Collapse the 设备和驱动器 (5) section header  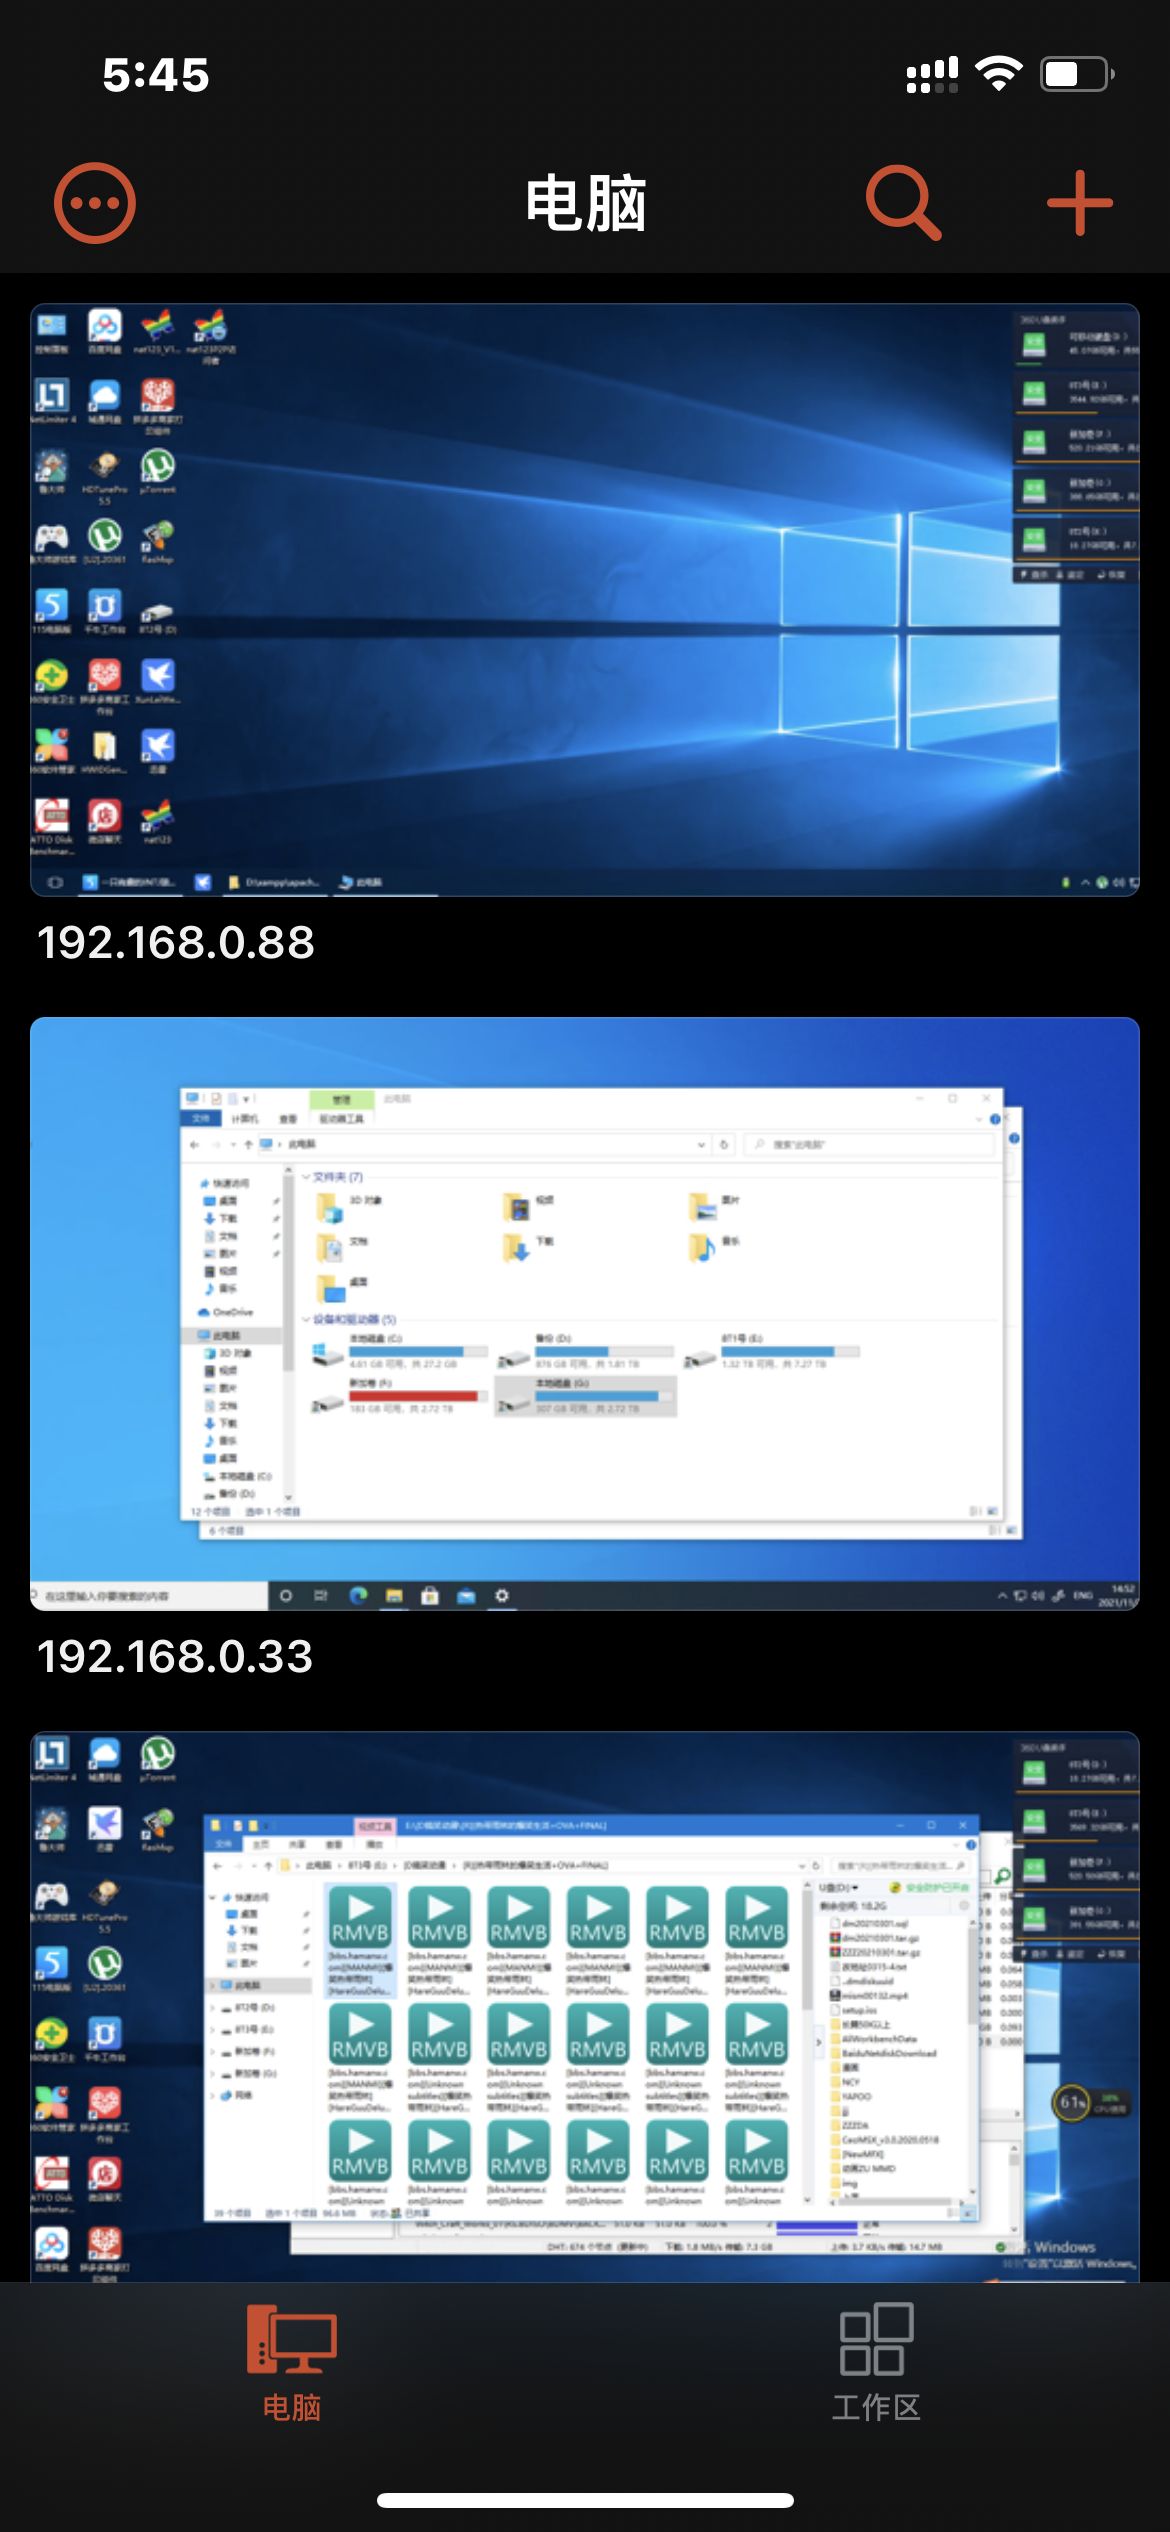(308, 1319)
